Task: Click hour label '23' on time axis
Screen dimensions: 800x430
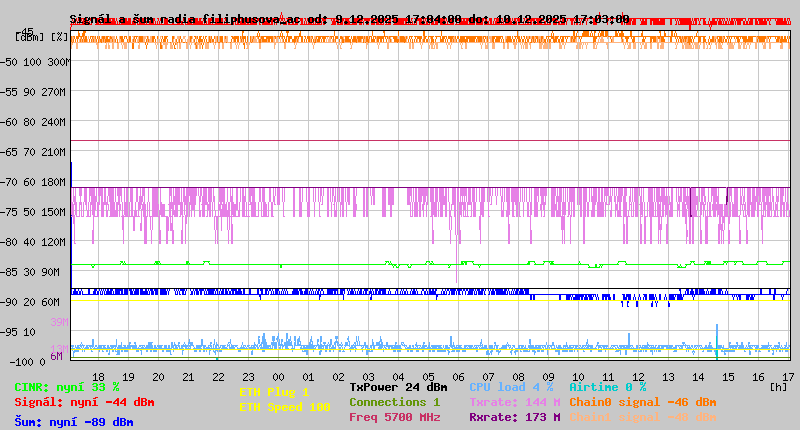Action: 248,377
